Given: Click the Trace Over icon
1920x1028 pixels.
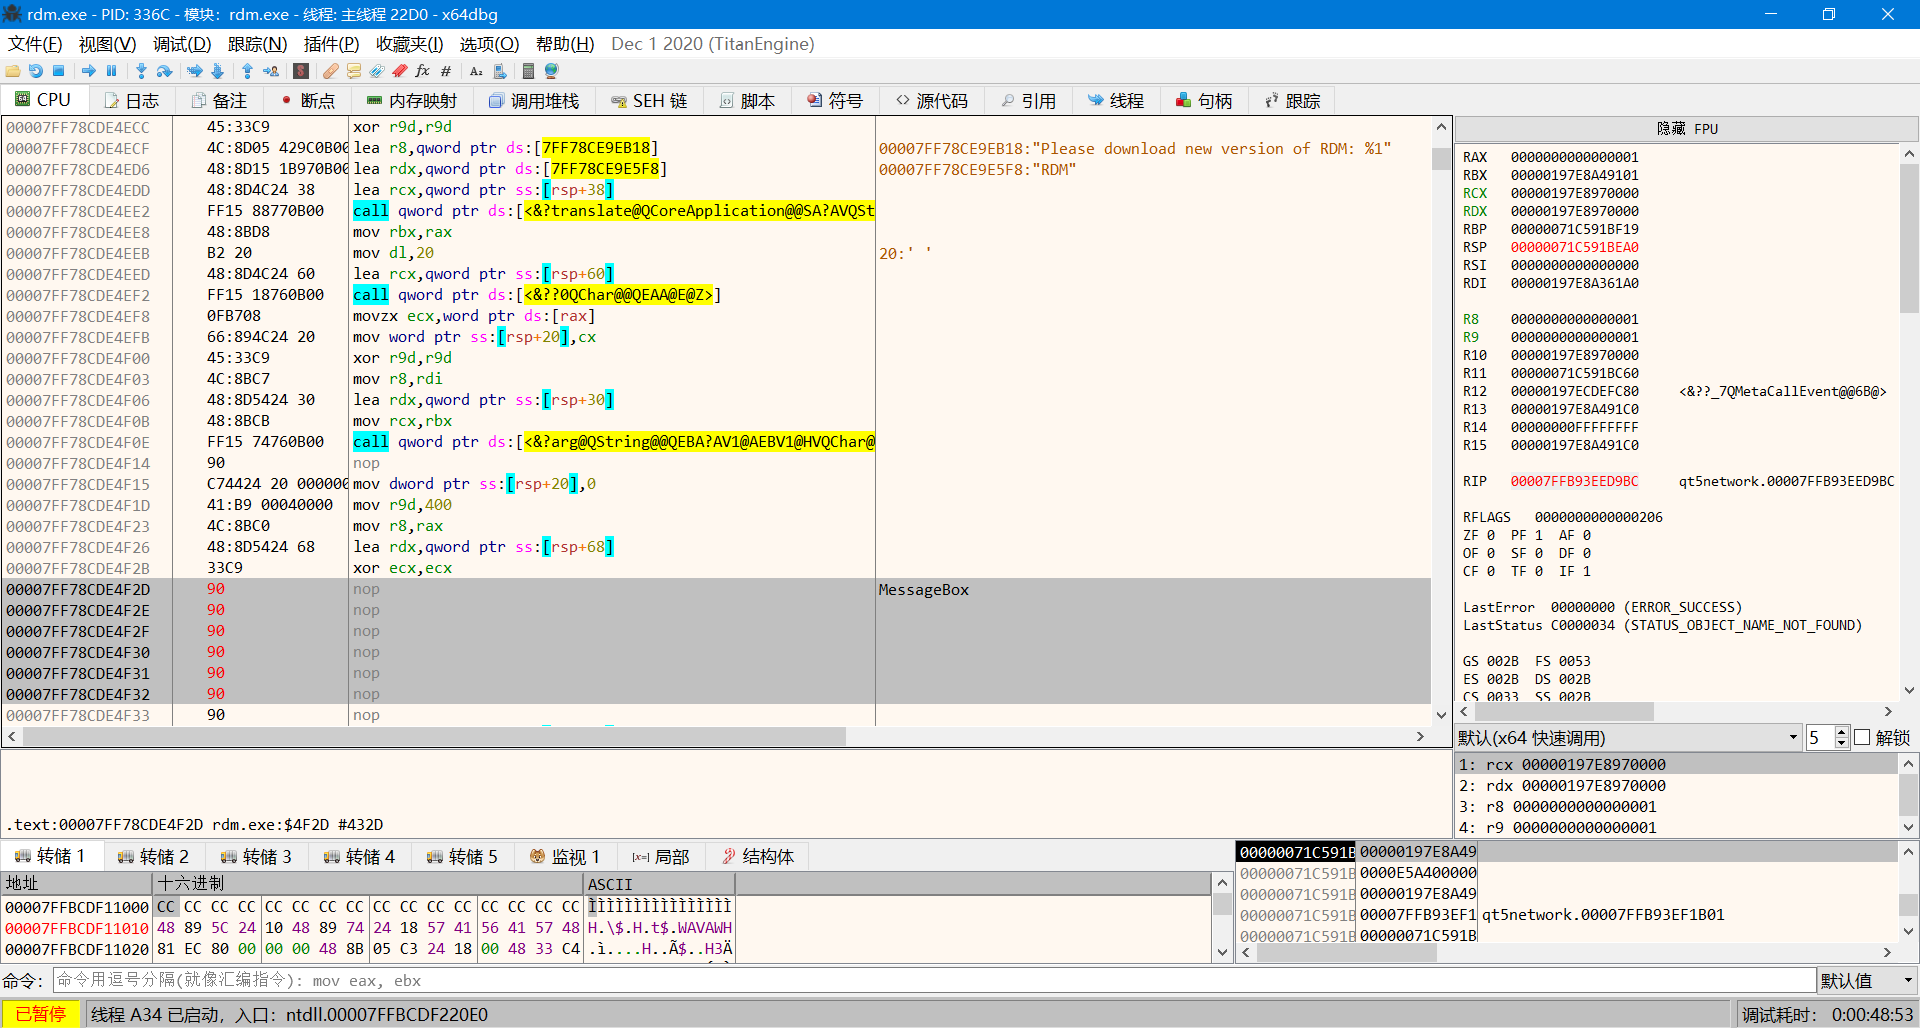Looking at the screenshot, I should click(217, 71).
